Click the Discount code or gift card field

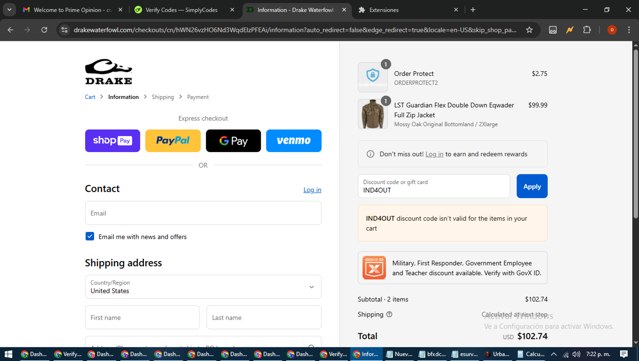[434, 186]
